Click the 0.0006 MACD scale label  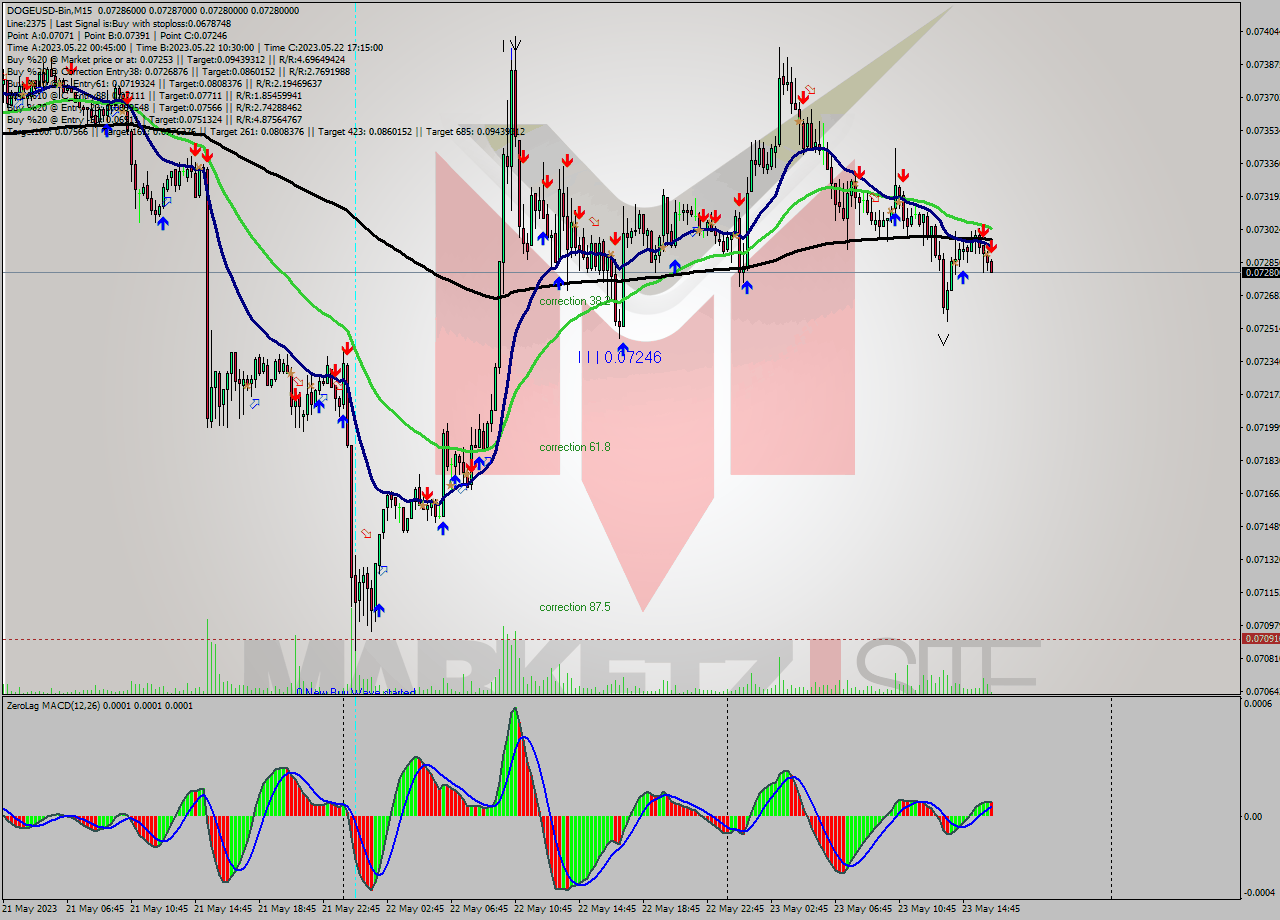click(x=1259, y=704)
